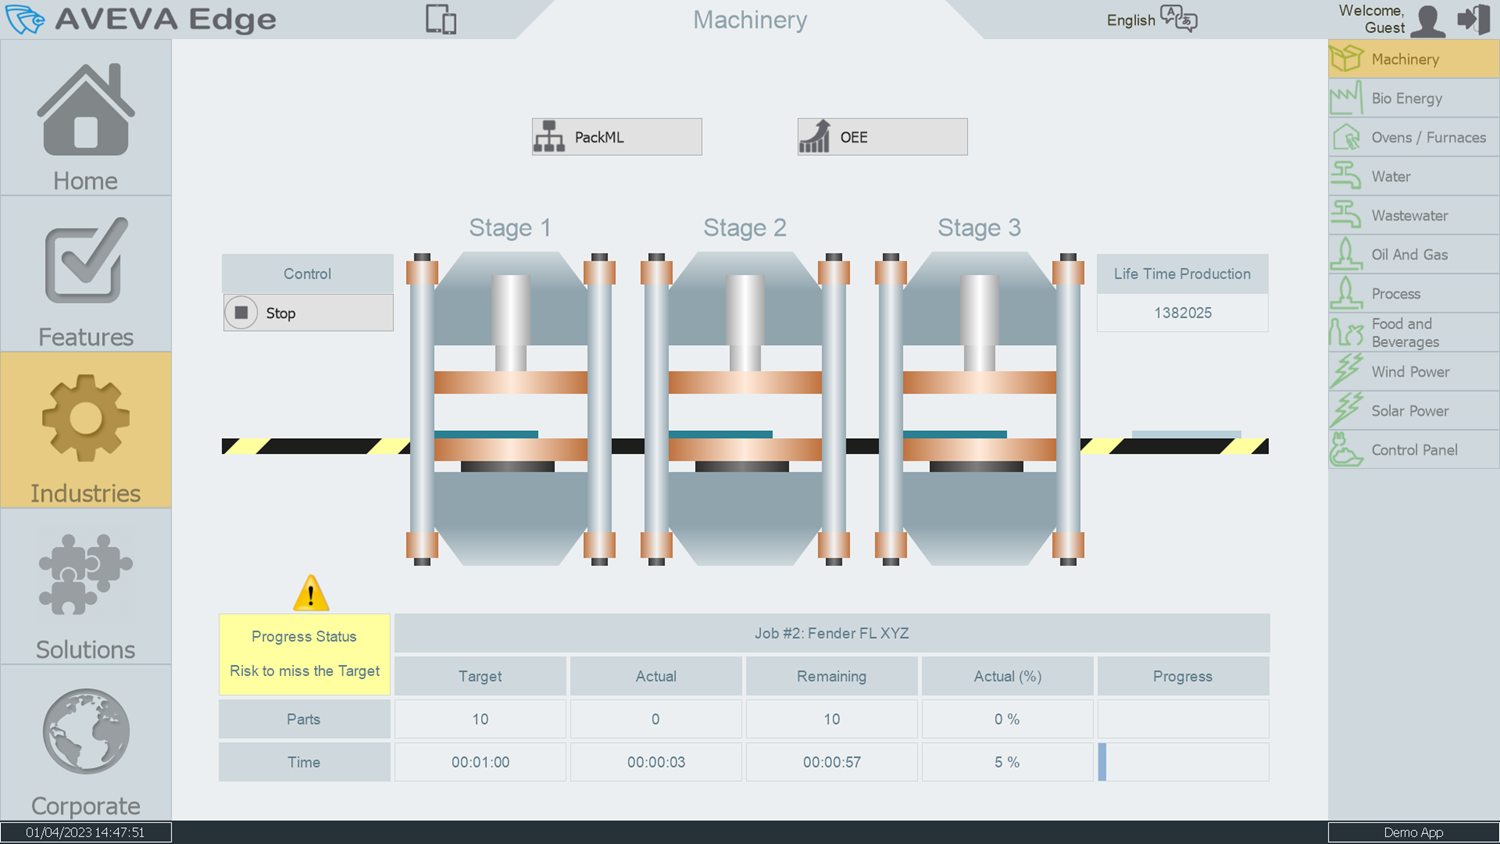
Task: Click the Ovens / Furnaces icon
Action: coord(1347,137)
